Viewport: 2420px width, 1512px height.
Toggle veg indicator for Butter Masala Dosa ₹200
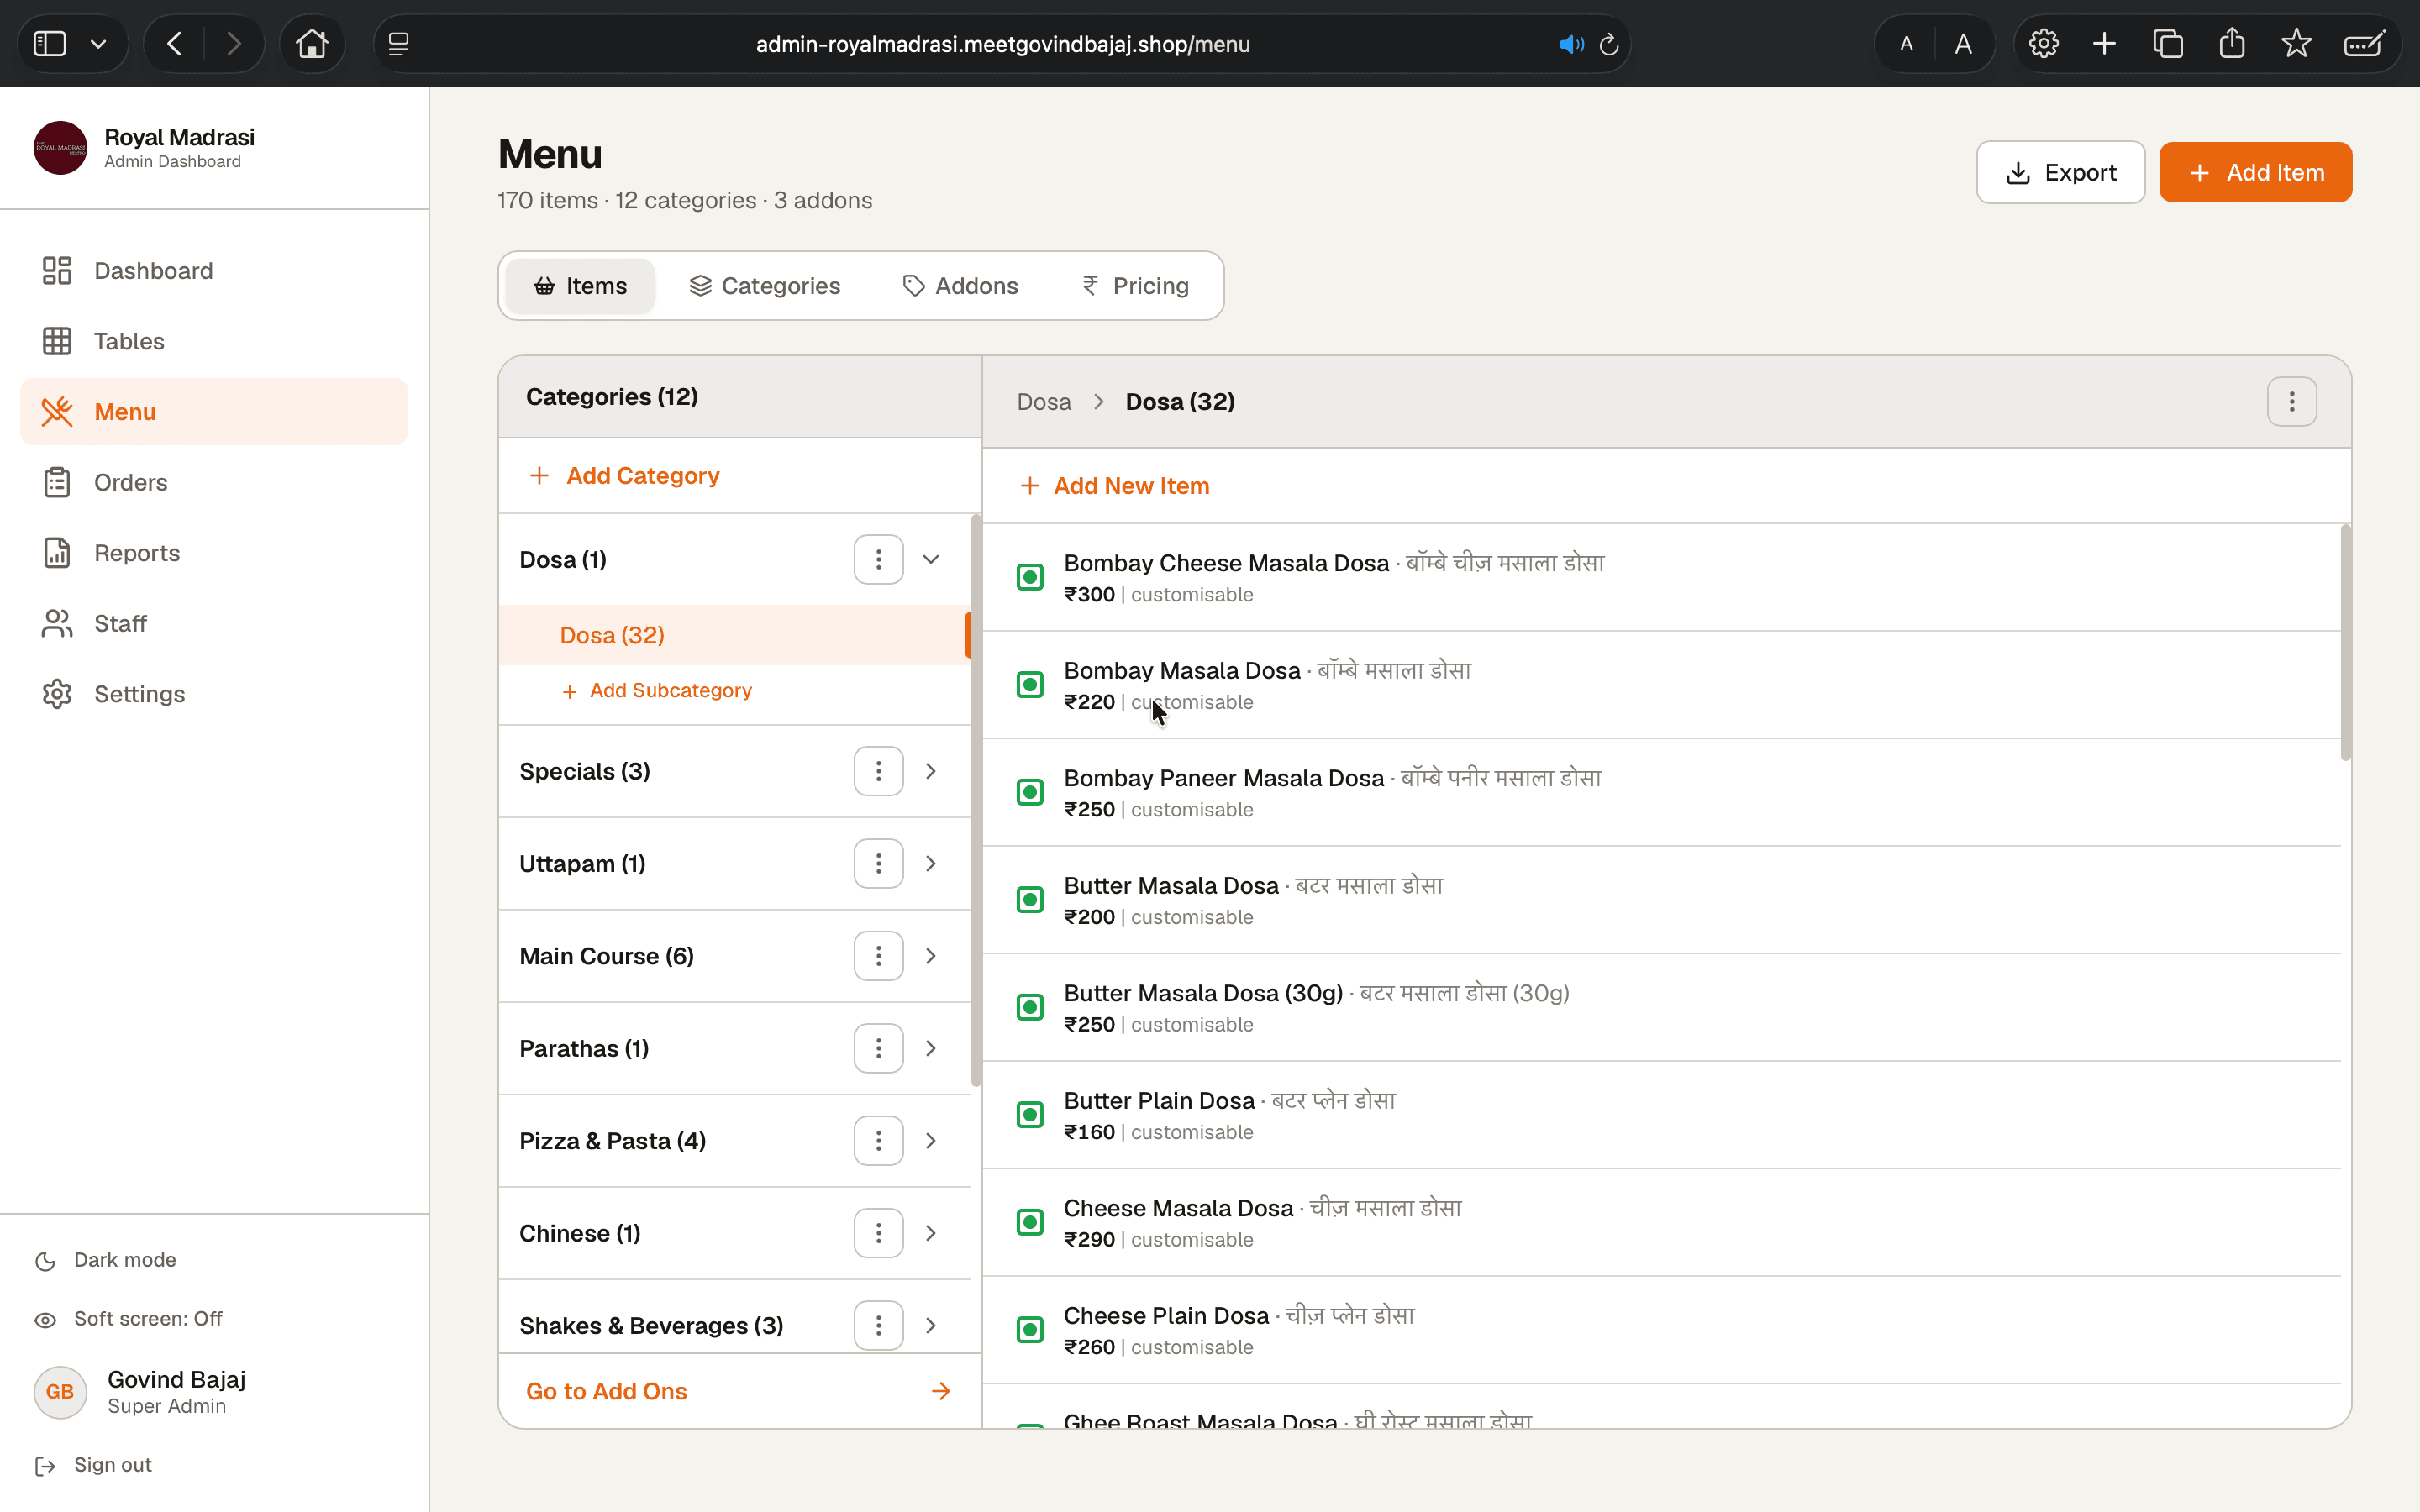[x=1030, y=900]
